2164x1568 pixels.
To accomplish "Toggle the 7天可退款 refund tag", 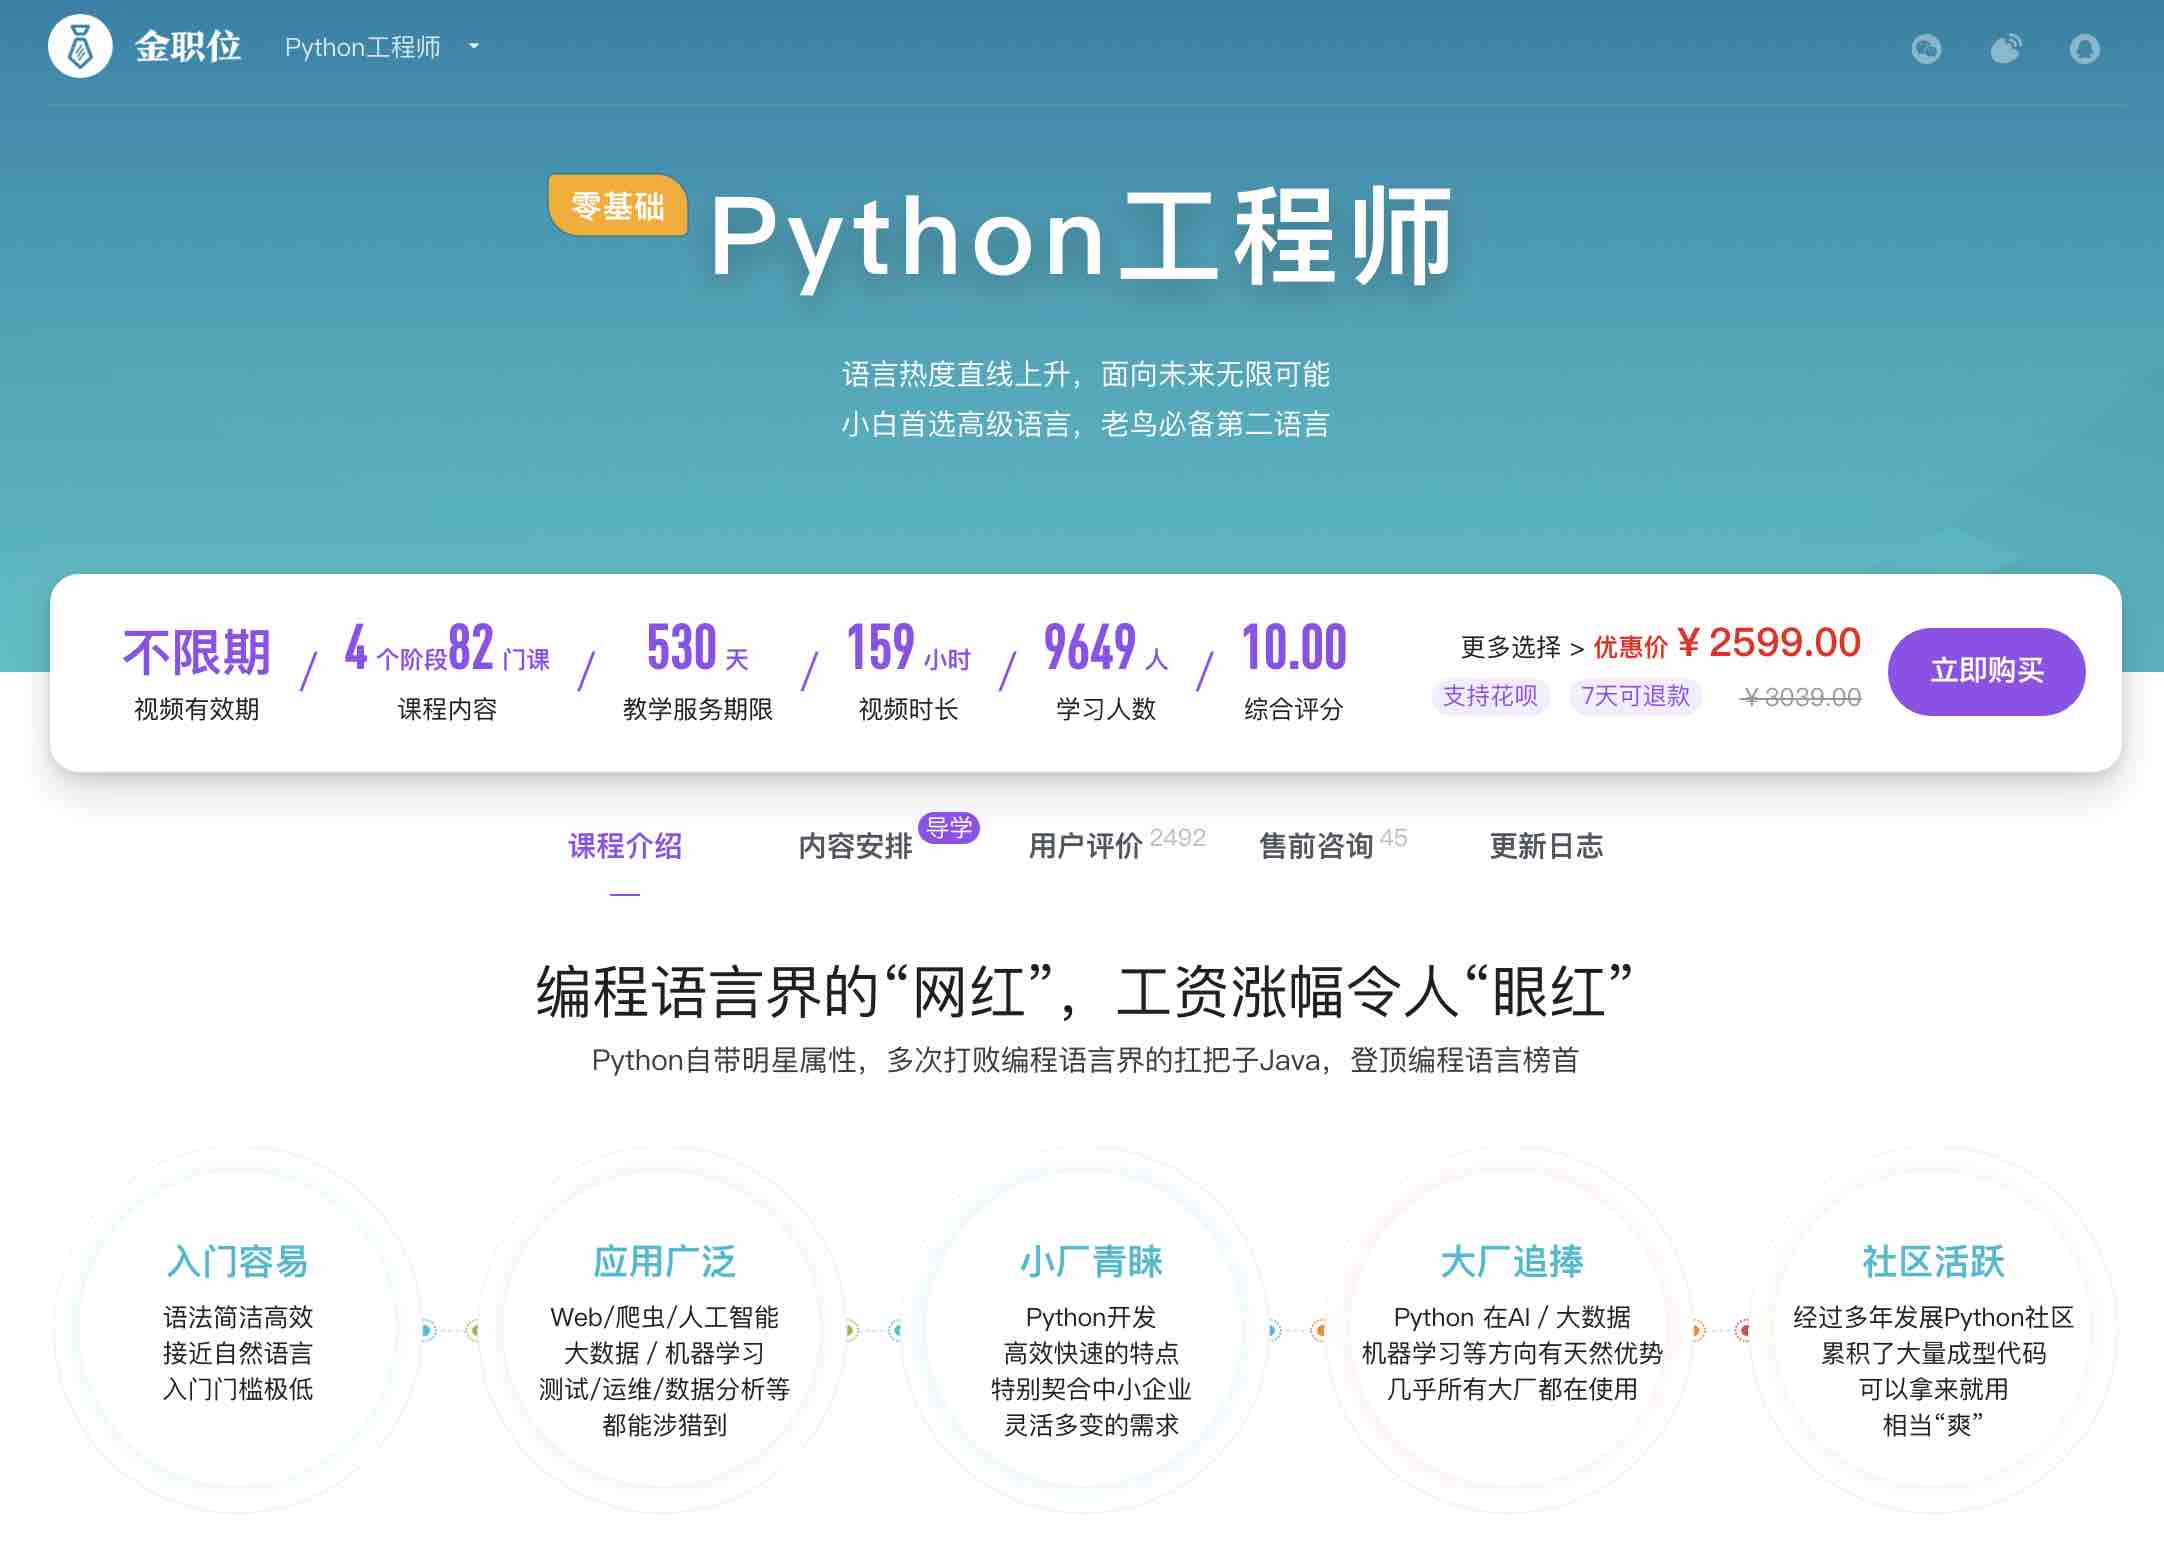I will point(1634,696).
